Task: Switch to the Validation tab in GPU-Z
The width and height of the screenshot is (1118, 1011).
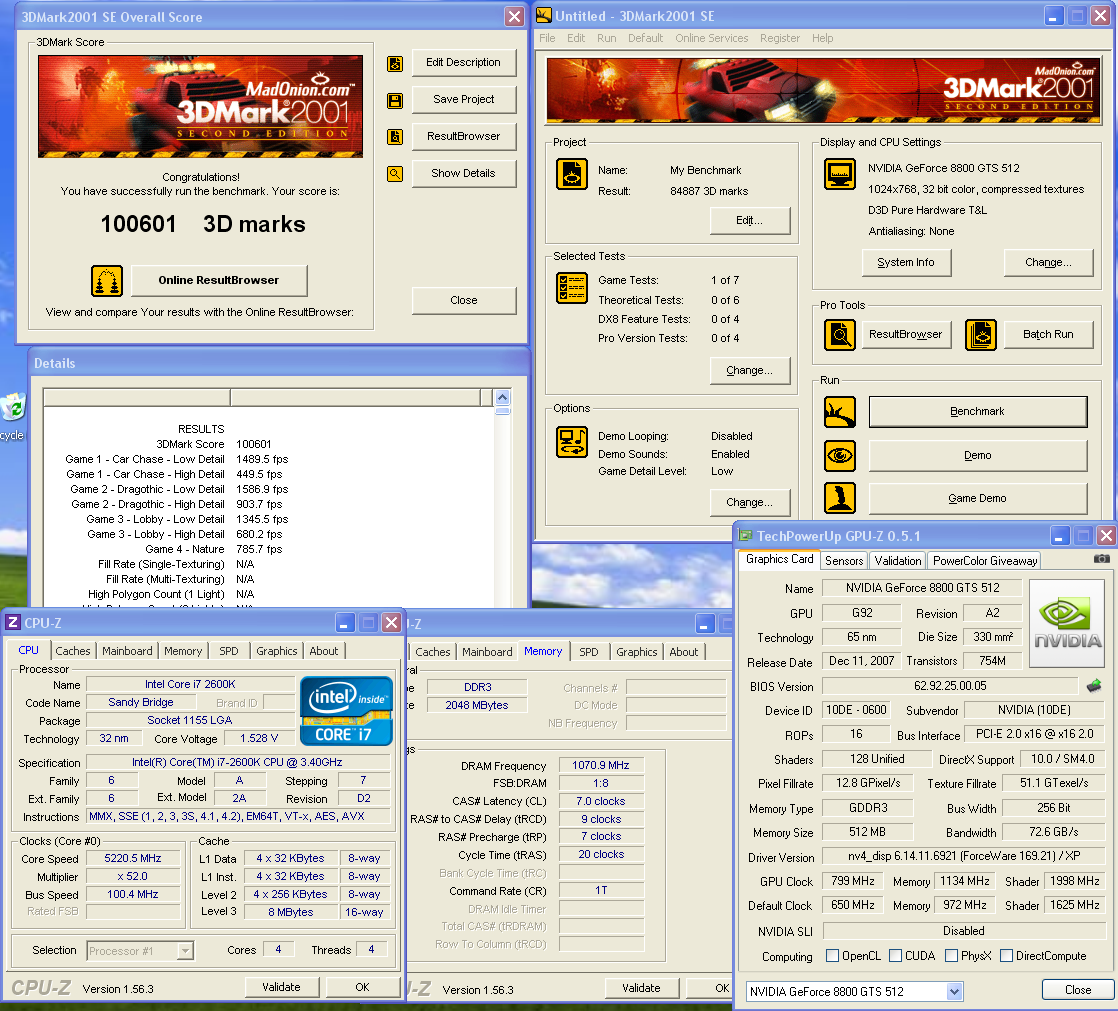Action: pos(898,560)
